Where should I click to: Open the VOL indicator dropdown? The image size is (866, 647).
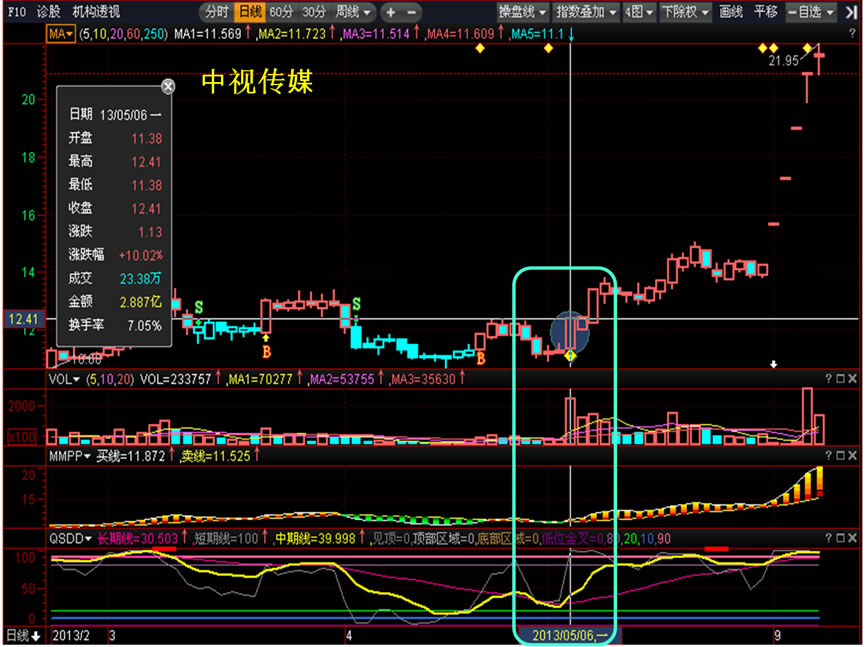pyautogui.click(x=64, y=379)
